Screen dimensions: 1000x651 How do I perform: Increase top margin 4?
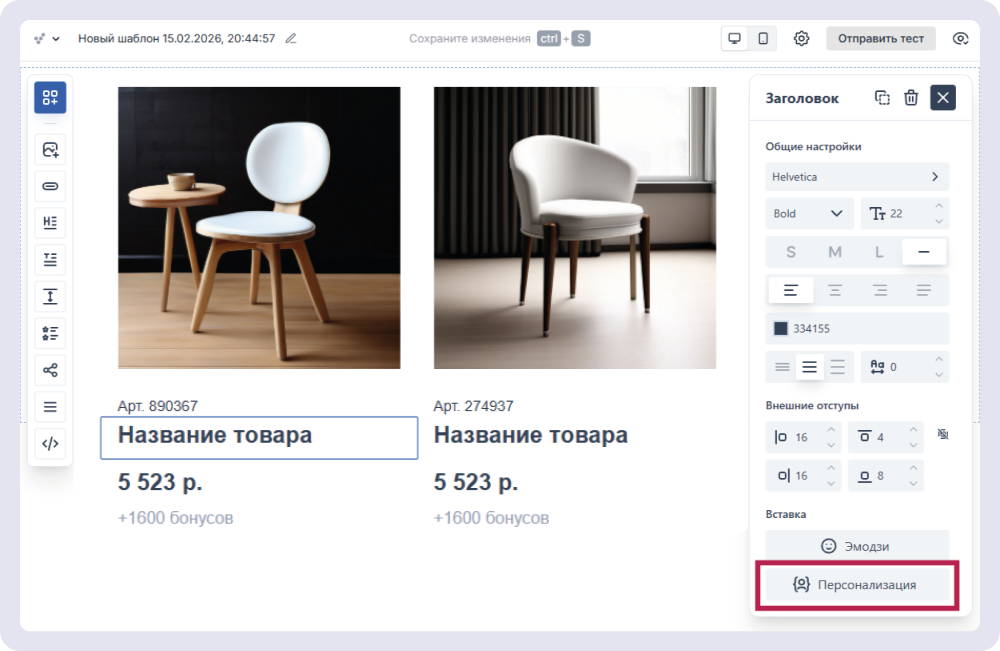coord(913,430)
